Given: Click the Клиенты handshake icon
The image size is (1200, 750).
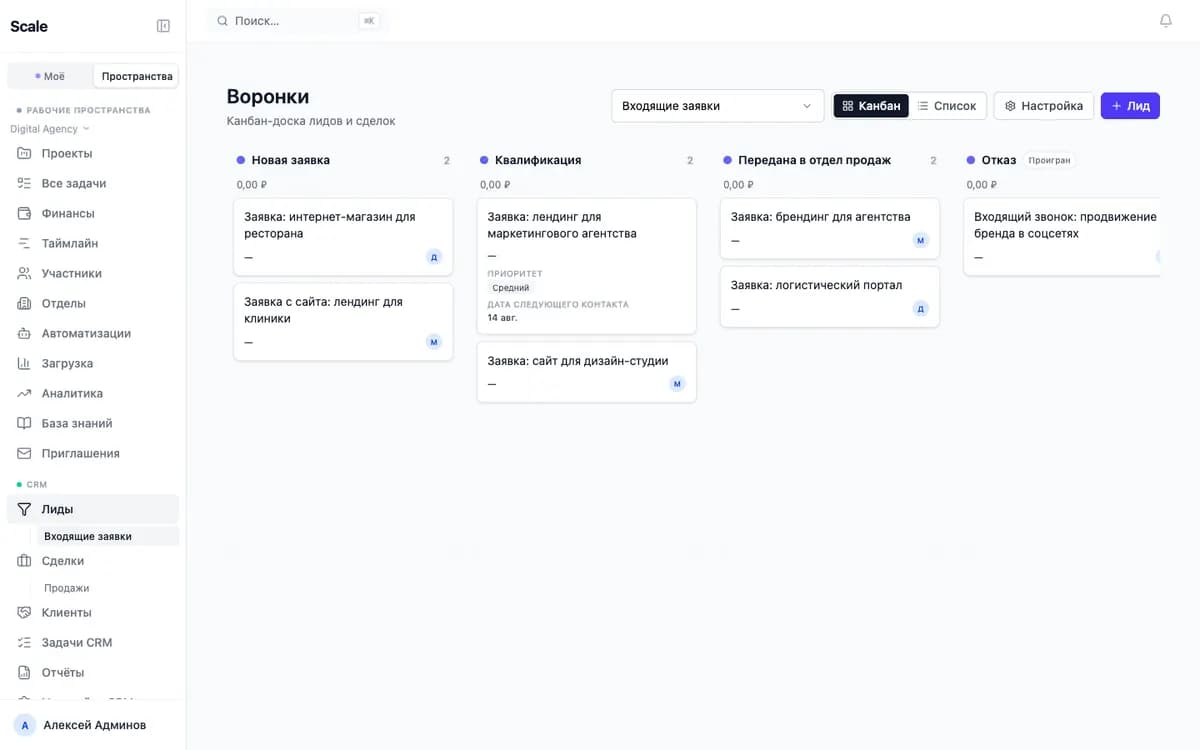Looking at the screenshot, I should click(x=24, y=612).
